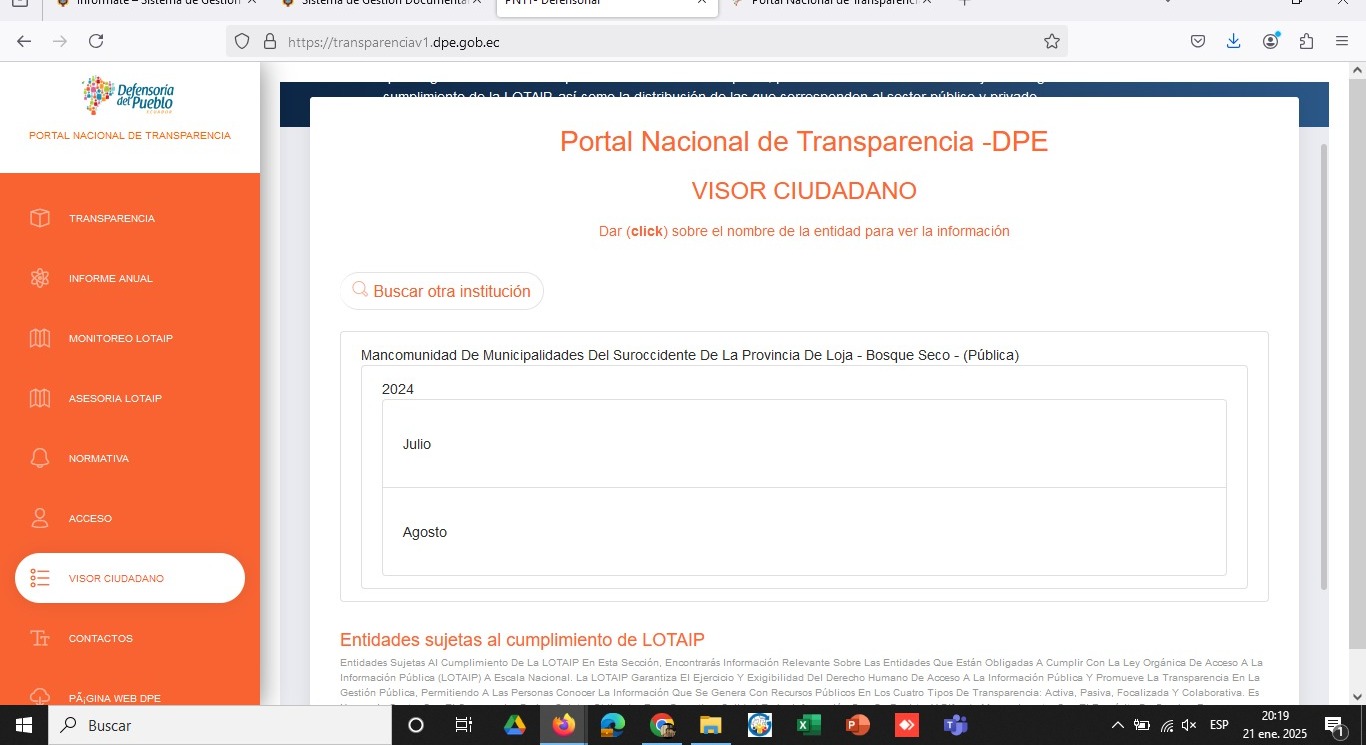The width and height of the screenshot is (1366, 745).
Task: Open Informe Anual sidebar icon
Action: [40, 278]
